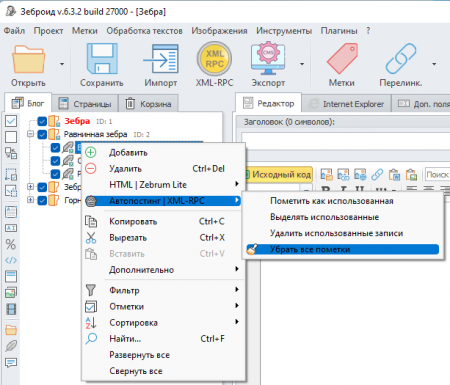
Task: Switch to the Internet Explorer tab
Action: [347, 104]
